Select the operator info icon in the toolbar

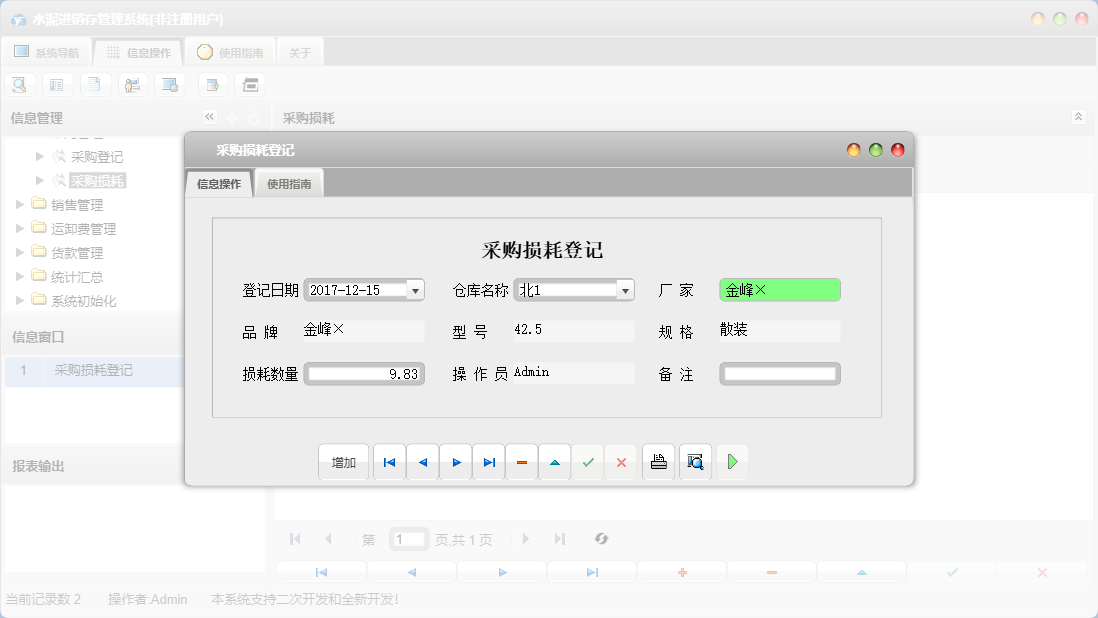[x=132, y=84]
